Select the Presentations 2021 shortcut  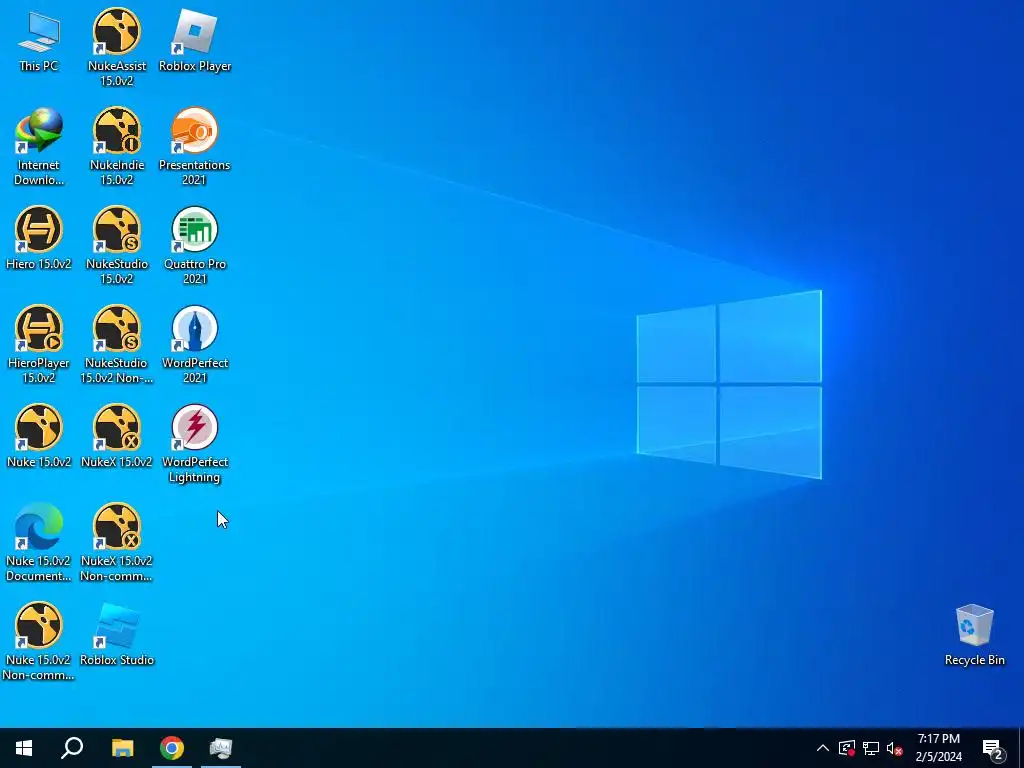tap(195, 146)
